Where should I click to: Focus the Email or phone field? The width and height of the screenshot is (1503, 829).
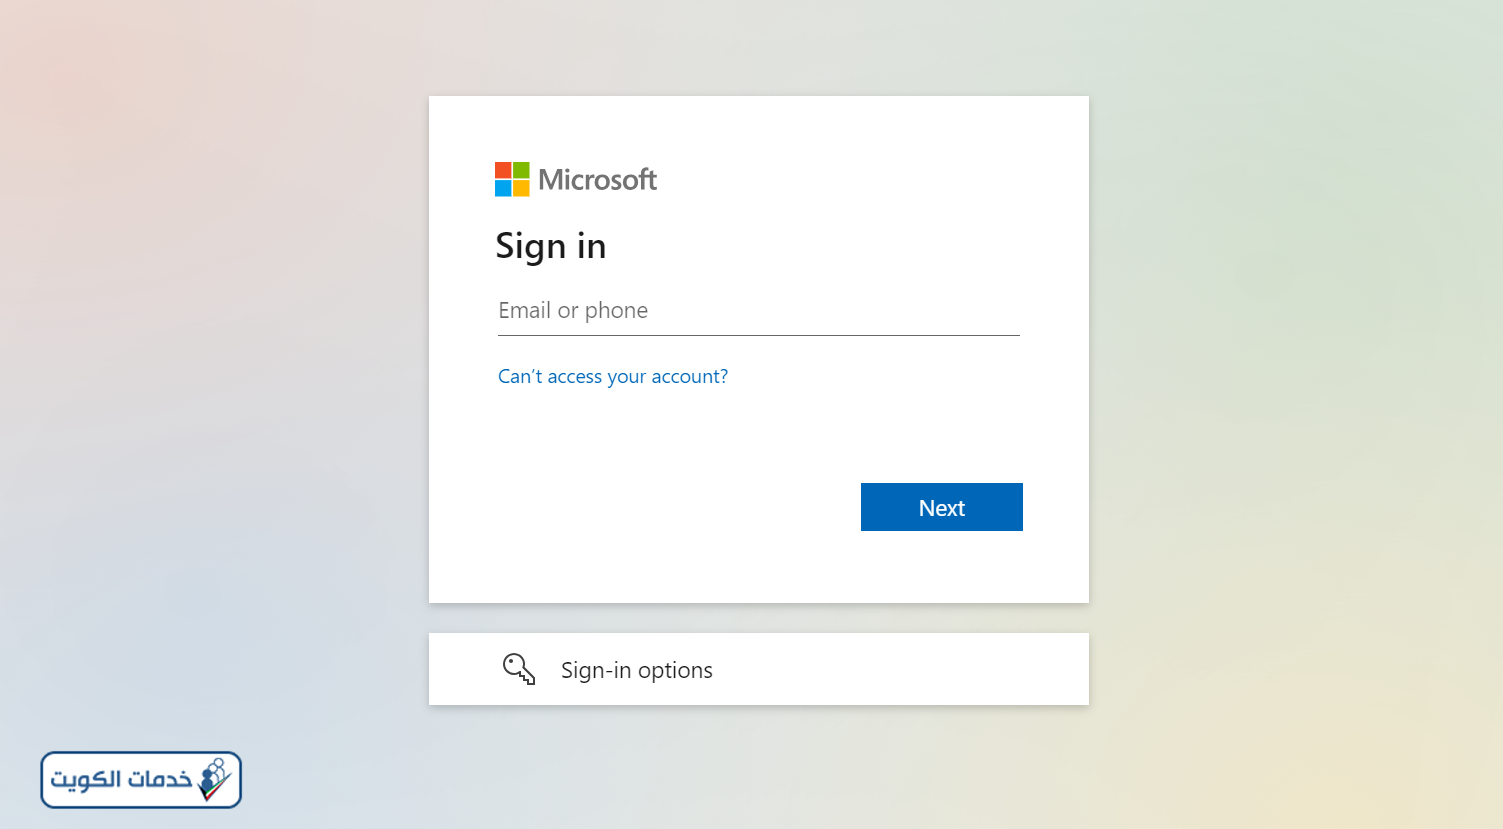coord(759,311)
